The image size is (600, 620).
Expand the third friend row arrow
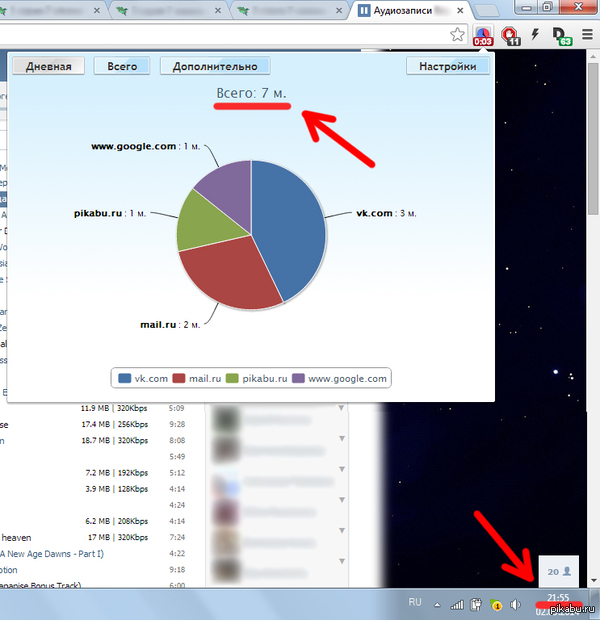(341, 469)
